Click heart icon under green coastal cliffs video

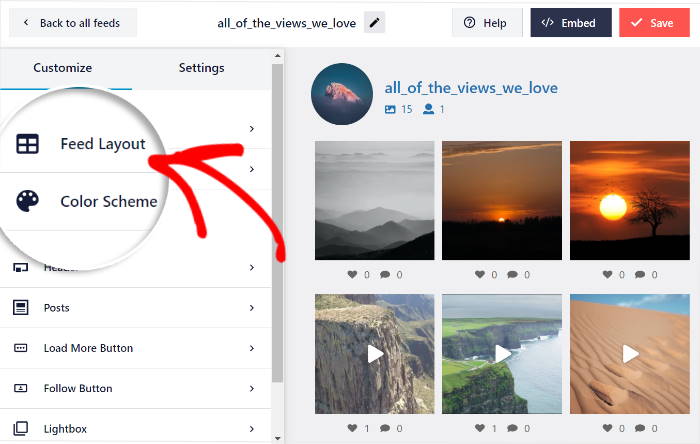tap(480, 428)
